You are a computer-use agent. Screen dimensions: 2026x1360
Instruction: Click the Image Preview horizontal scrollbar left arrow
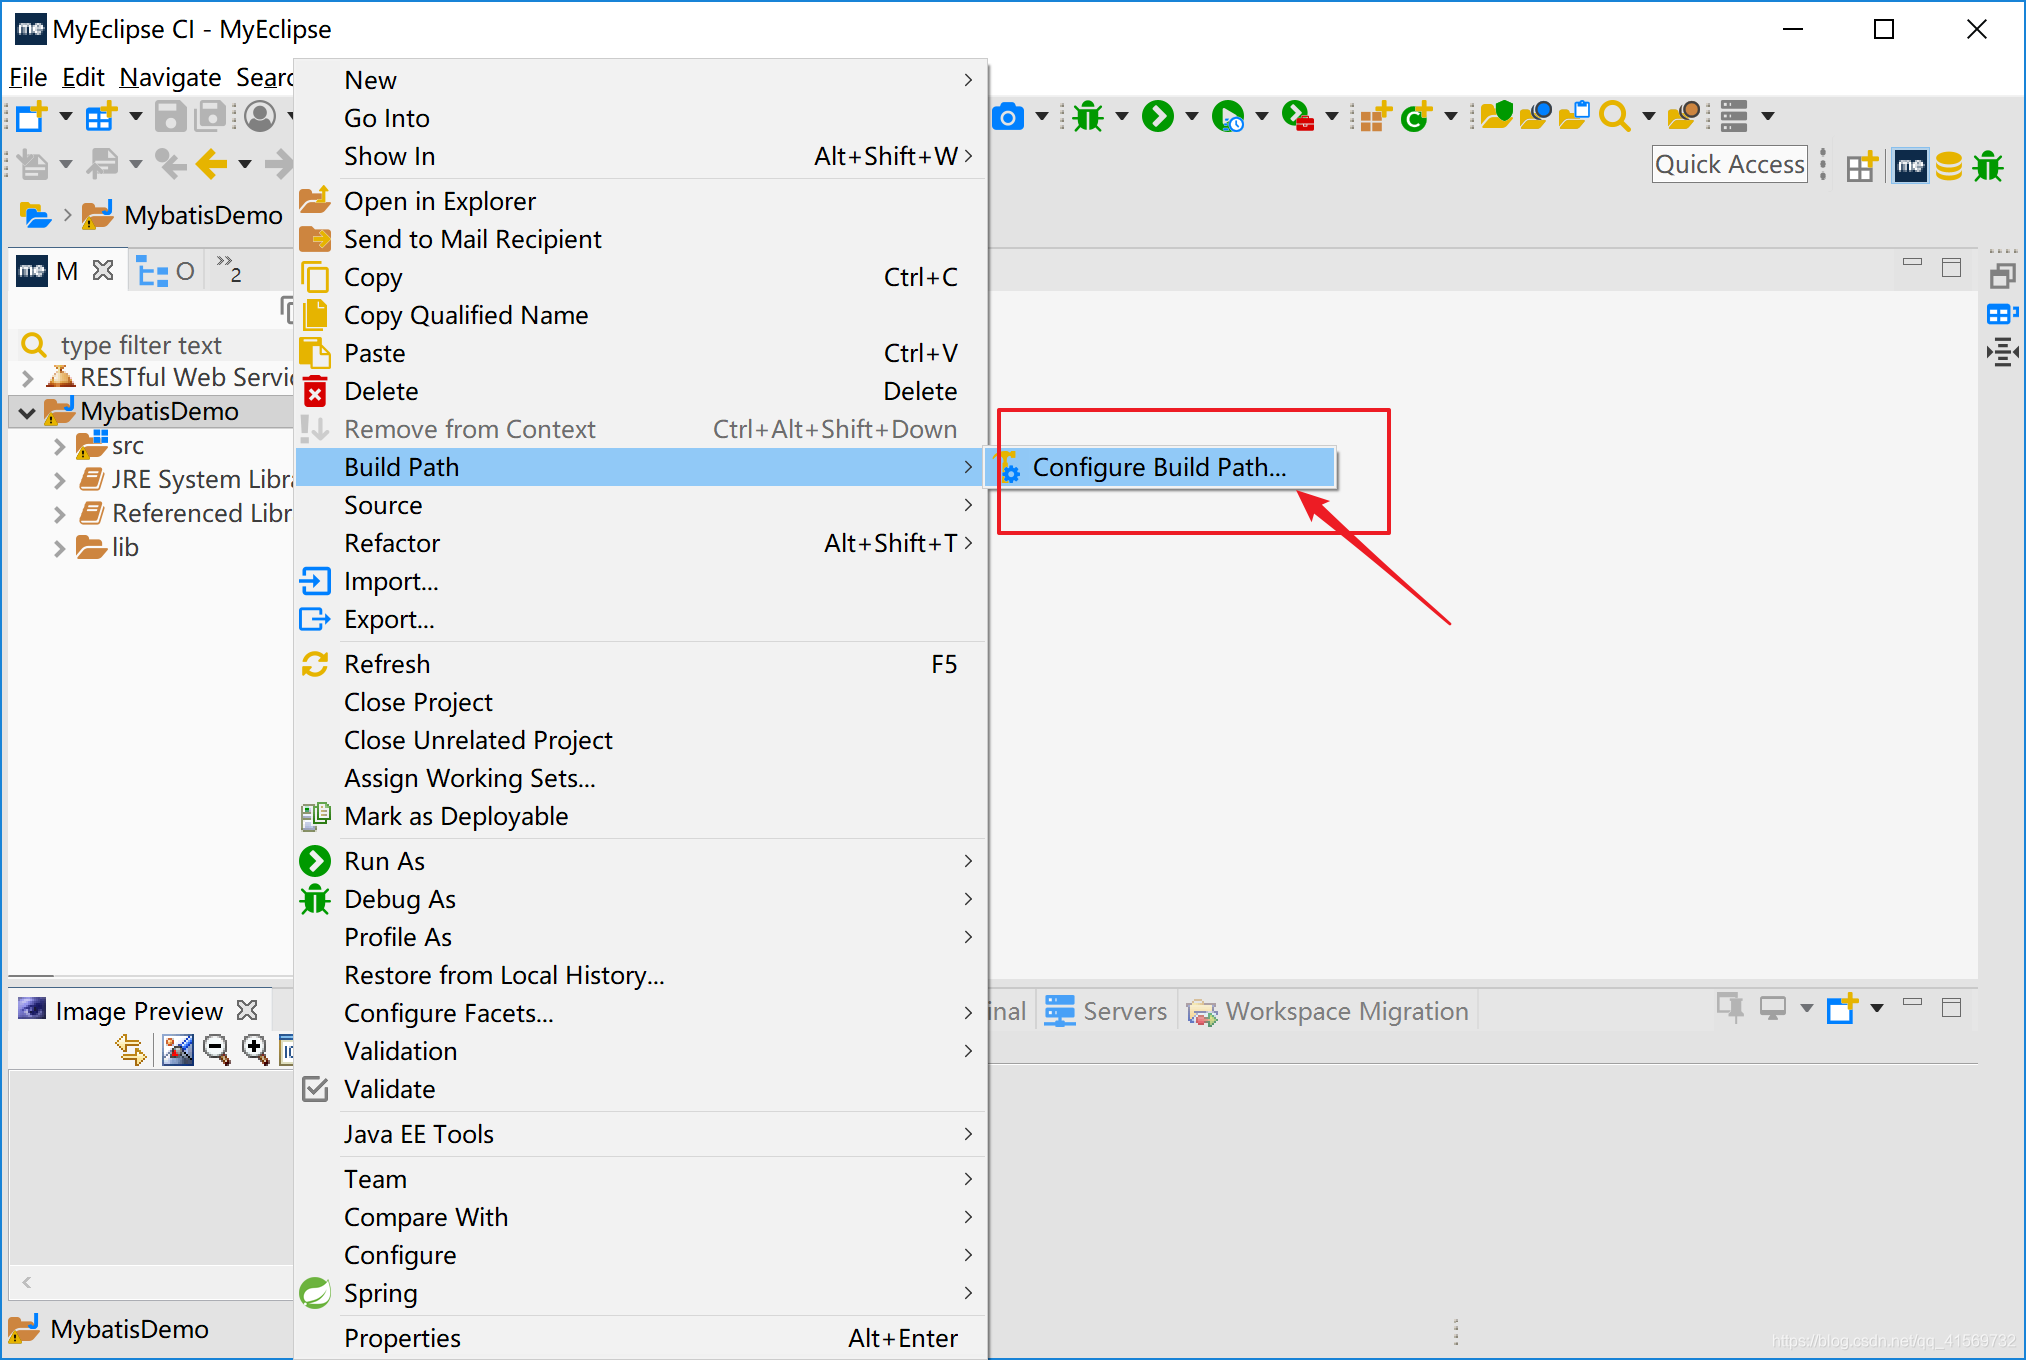27,1282
